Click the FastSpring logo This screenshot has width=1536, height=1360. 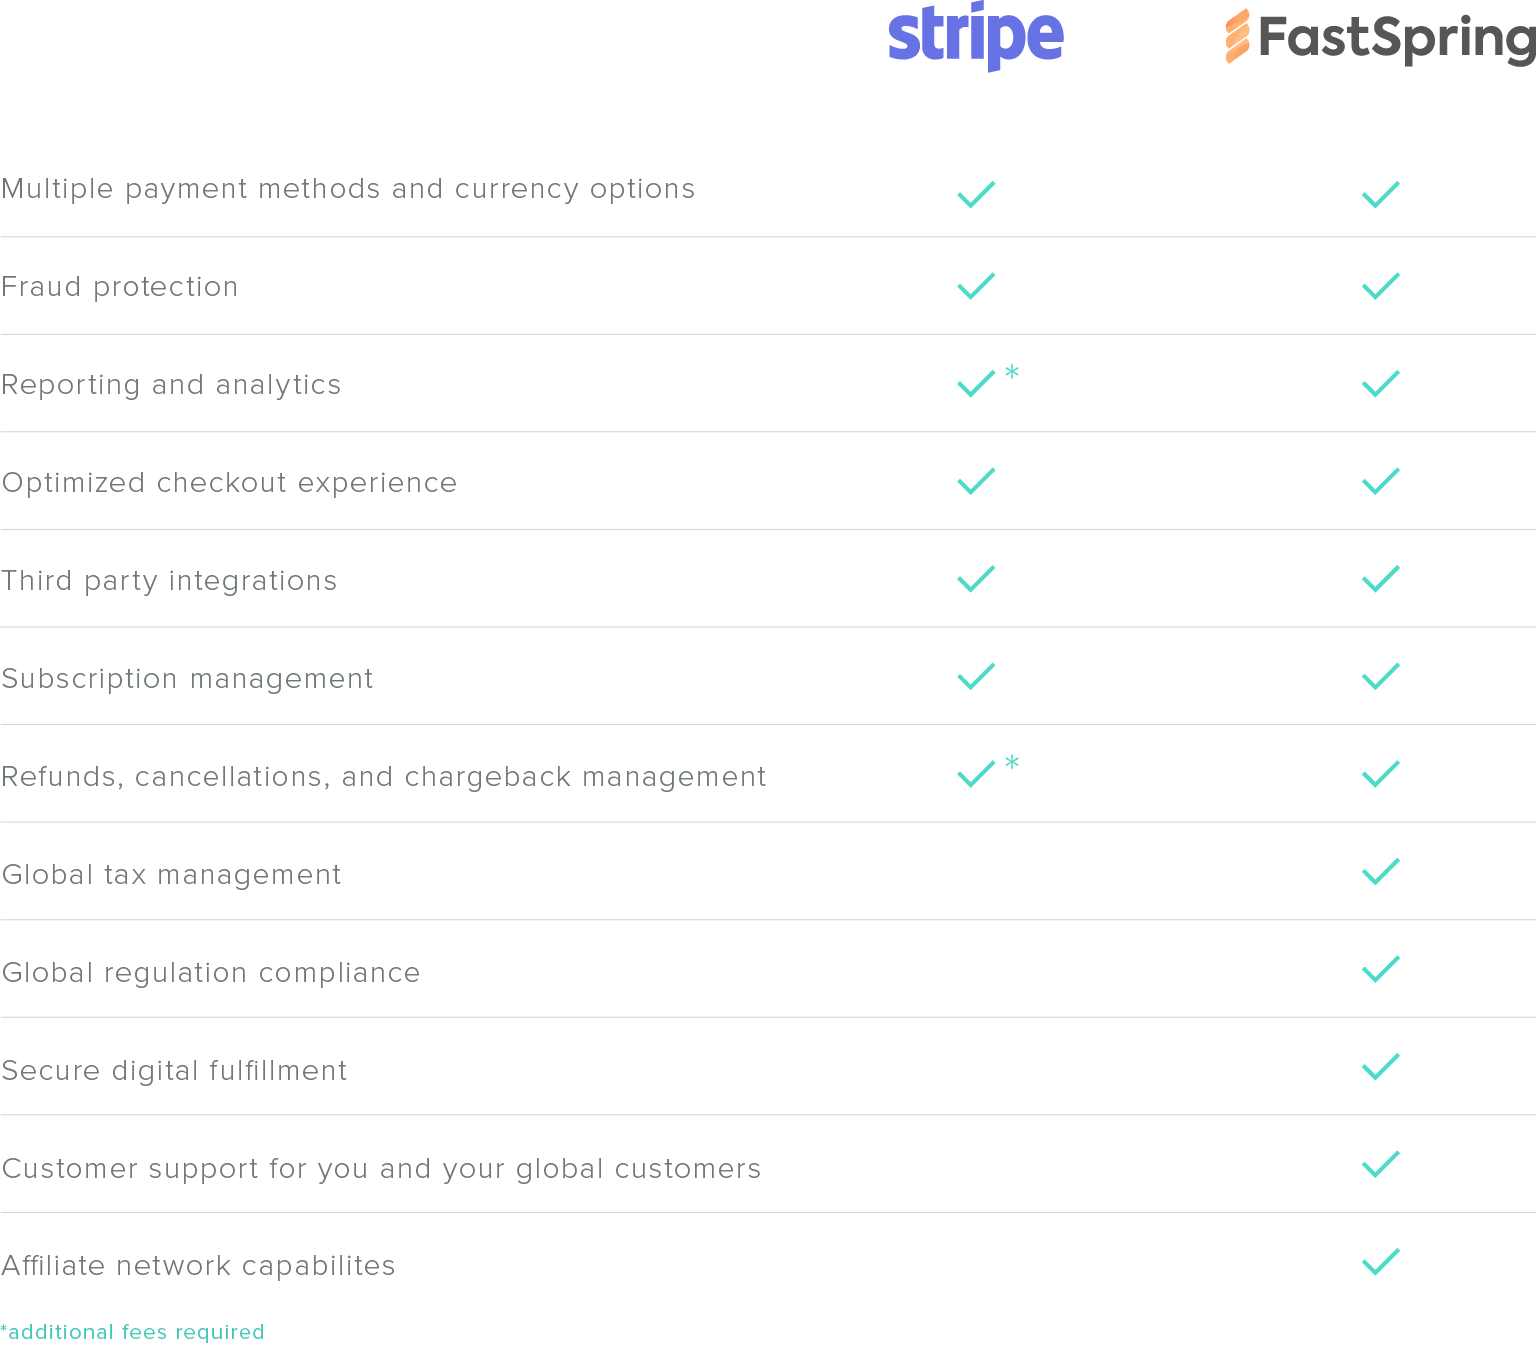click(1381, 37)
